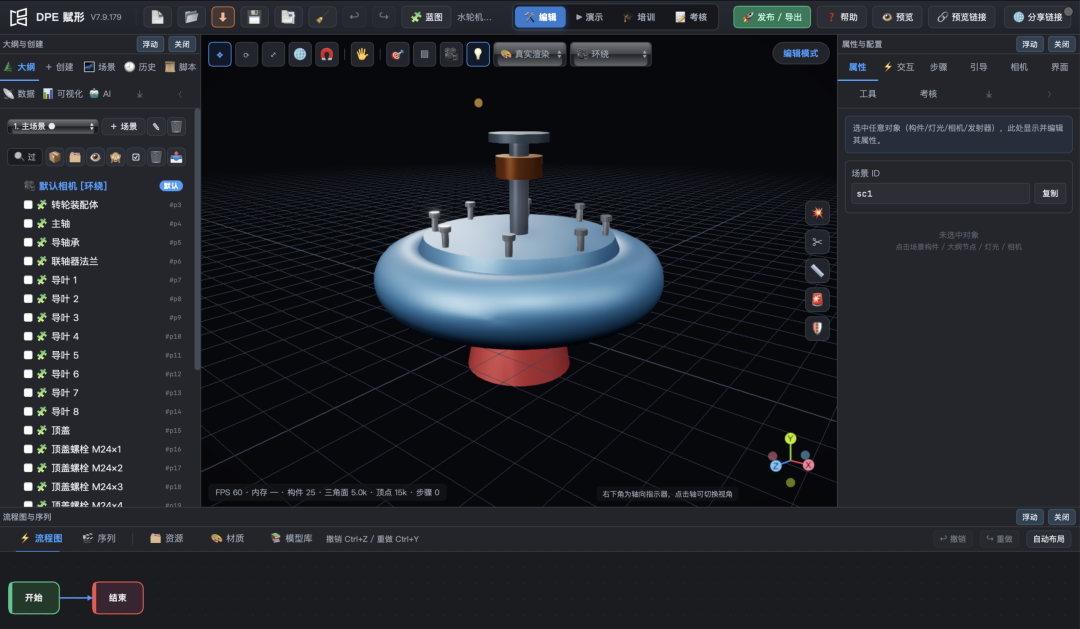Screen dimensions: 1080x629
Task: Click the outline filter search box
Action: pyautogui.click(x=25, y=157)
